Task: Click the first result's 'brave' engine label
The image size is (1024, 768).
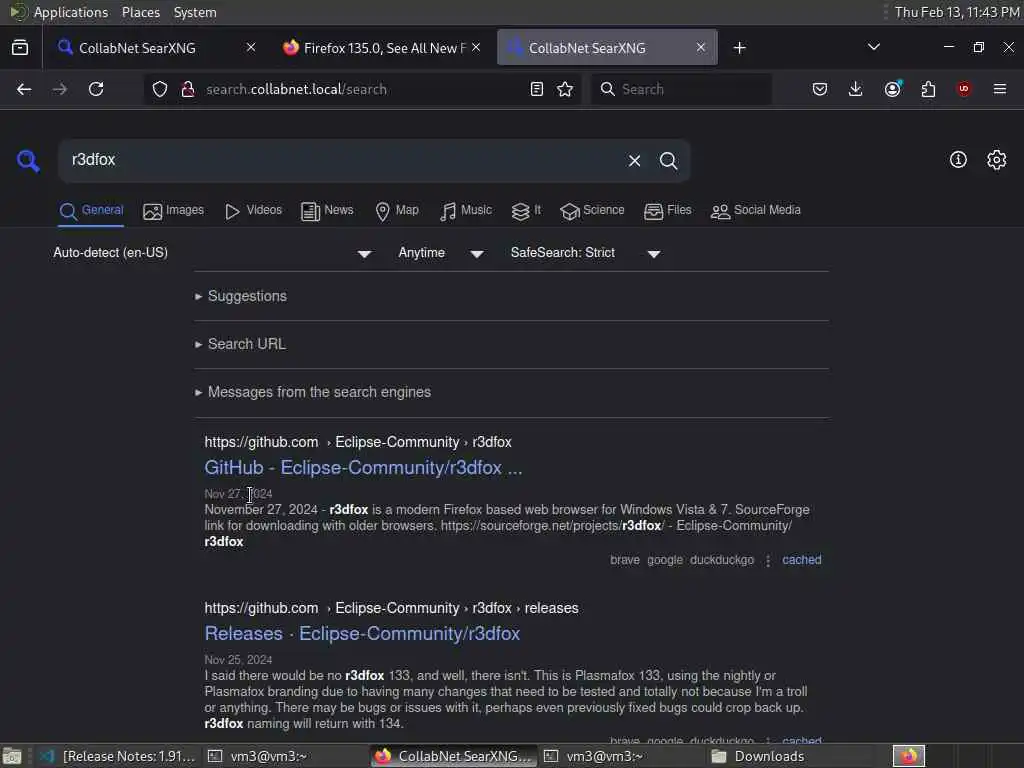Action: [x=625, y=560]
